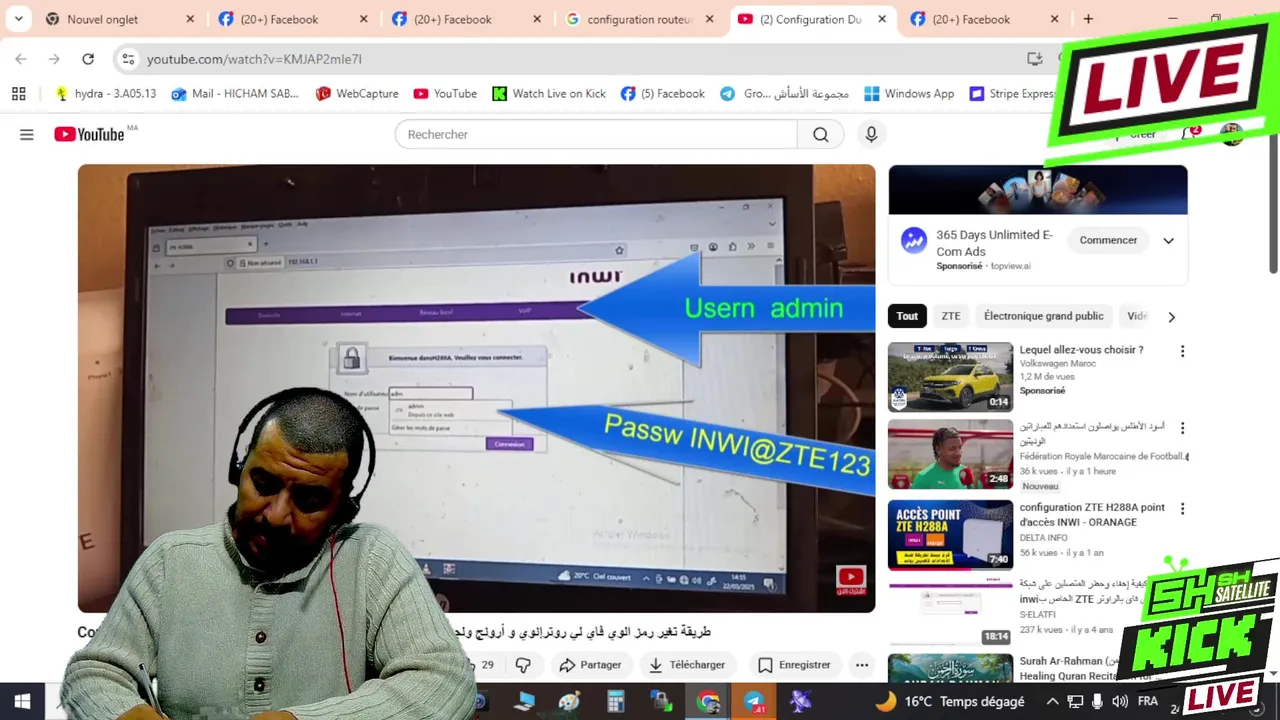This screenshot has width=1280, height=720.
Task: Open hydra - 3.A05.13 bookmark
Action: pyautogui.click(x=106, y=93)
